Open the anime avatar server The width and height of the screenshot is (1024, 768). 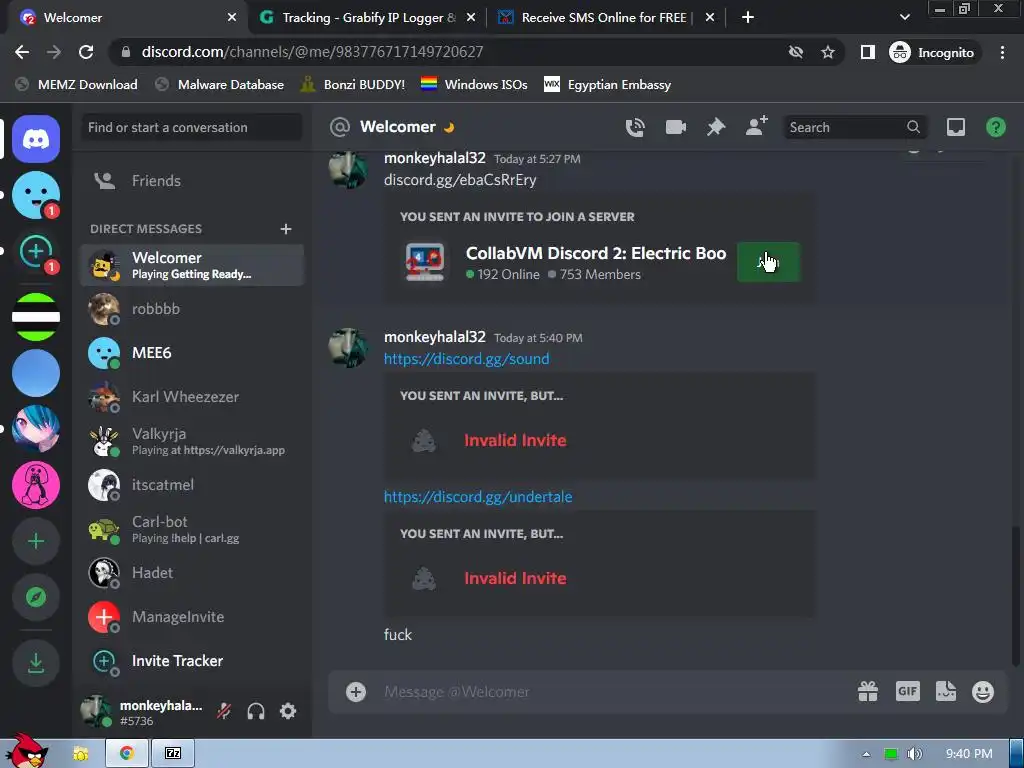36,429
